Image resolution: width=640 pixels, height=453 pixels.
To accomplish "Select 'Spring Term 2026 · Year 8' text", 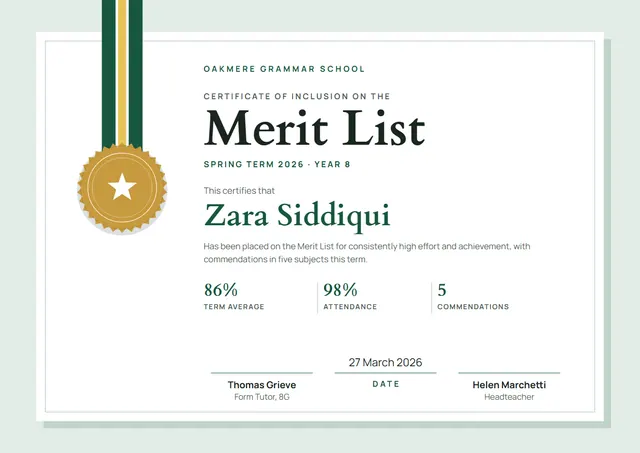I will coord(277,164).
